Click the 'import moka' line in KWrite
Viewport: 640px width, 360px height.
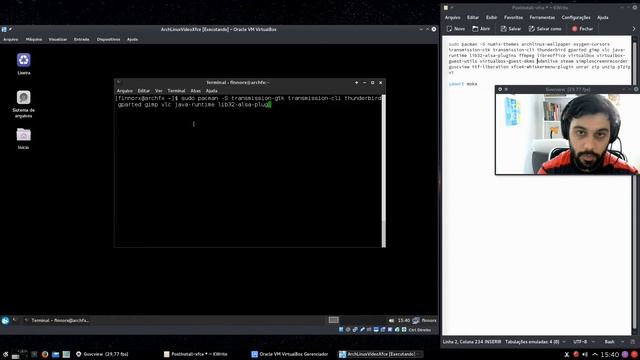[463, 84]
